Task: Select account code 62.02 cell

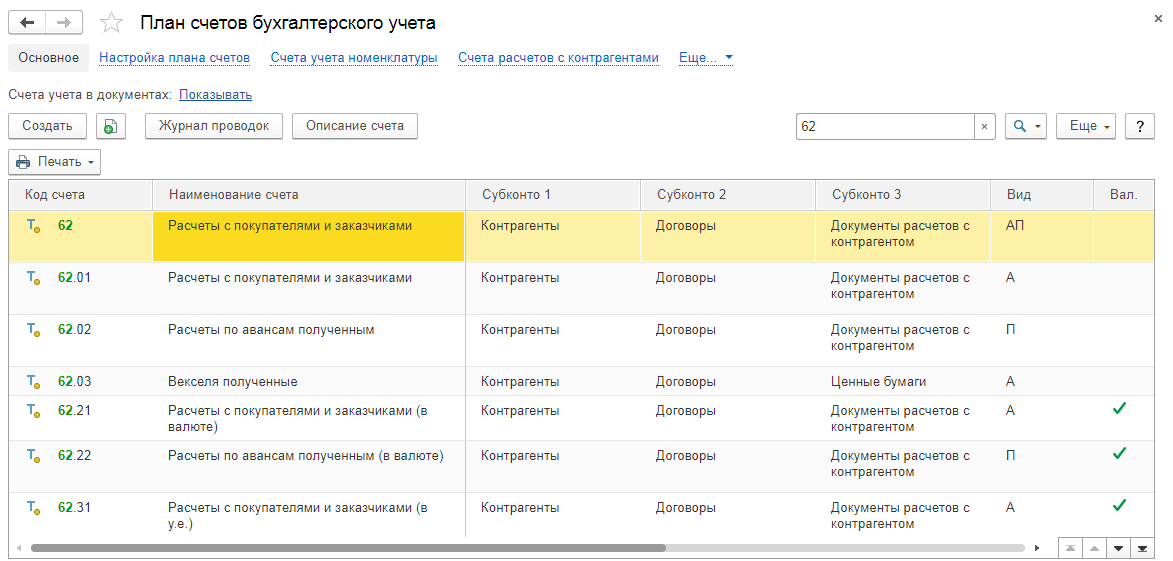Action: pyautogui.click(x=81, y=340)
